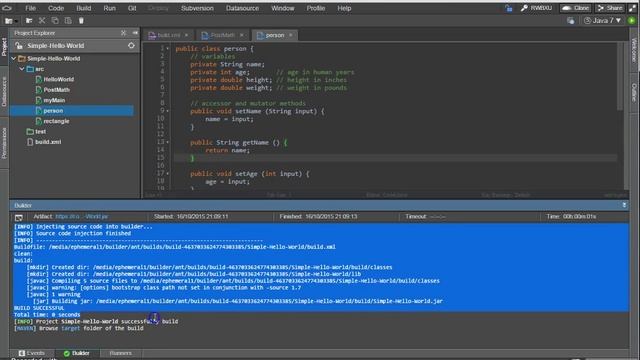The height and width of the screenshot is (360, 640).
Task: Click the clear console icon in Builder
Action: (19, 217)
